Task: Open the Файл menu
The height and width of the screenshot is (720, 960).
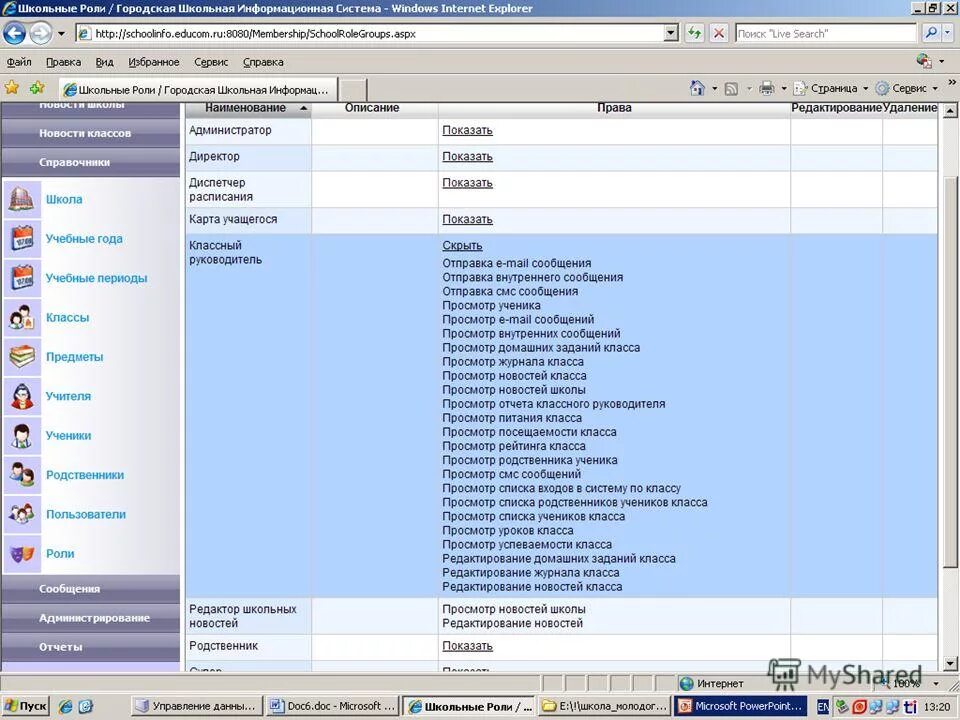Action: [x=19, y=62]
